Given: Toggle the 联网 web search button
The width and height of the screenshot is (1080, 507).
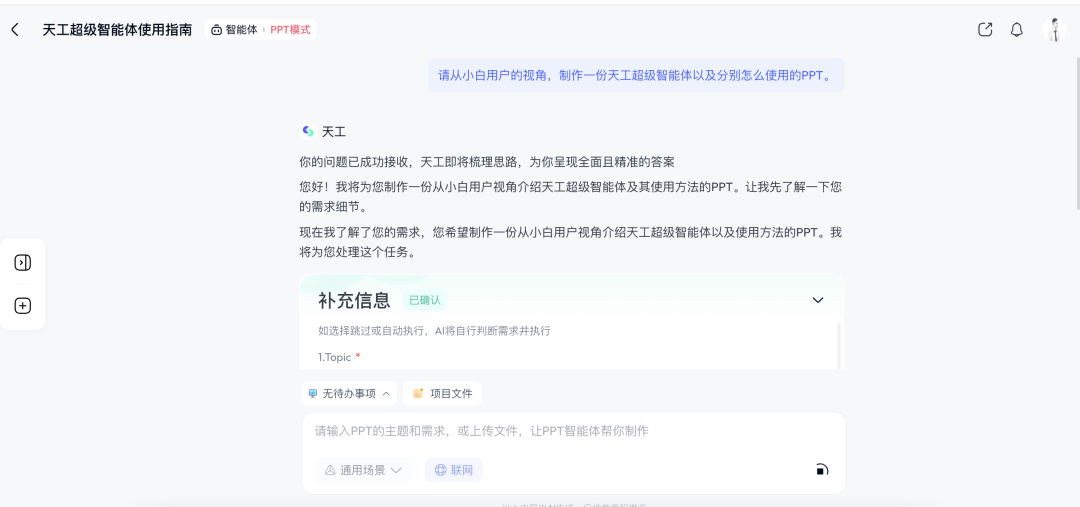Looking at the screenshot, I should [x=453, y=470].
